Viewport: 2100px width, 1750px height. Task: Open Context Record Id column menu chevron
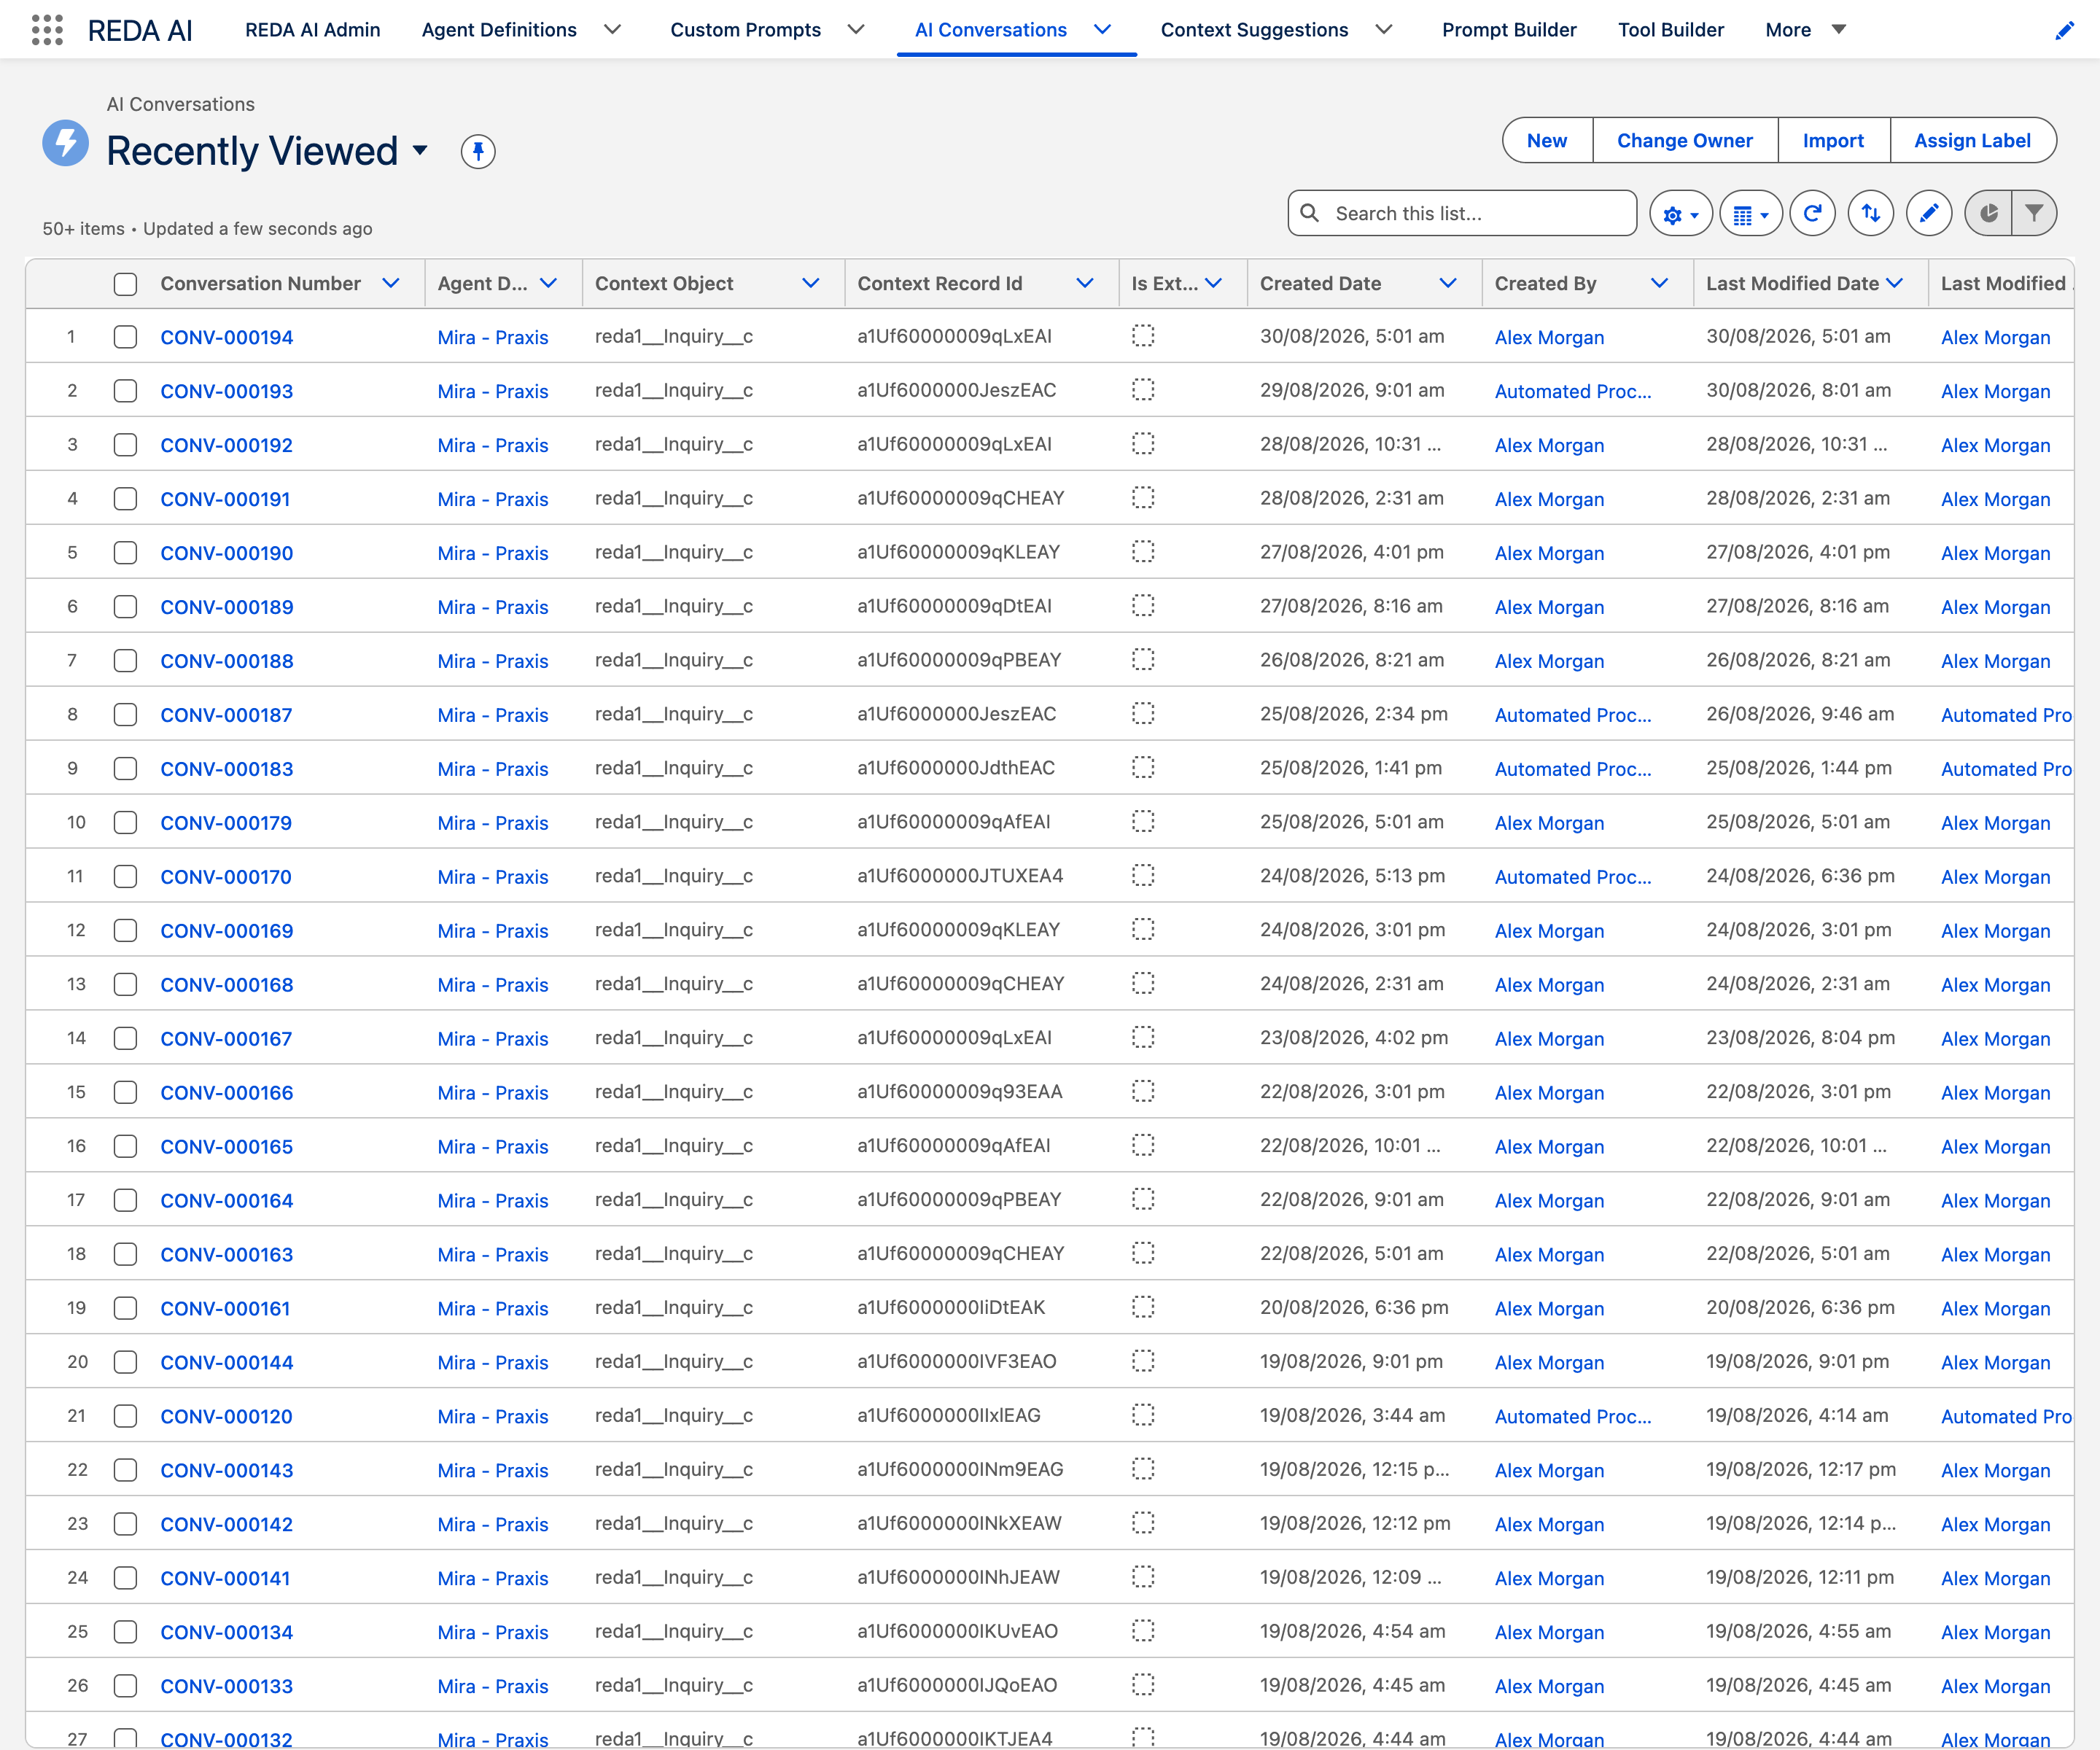(1084, 284)
